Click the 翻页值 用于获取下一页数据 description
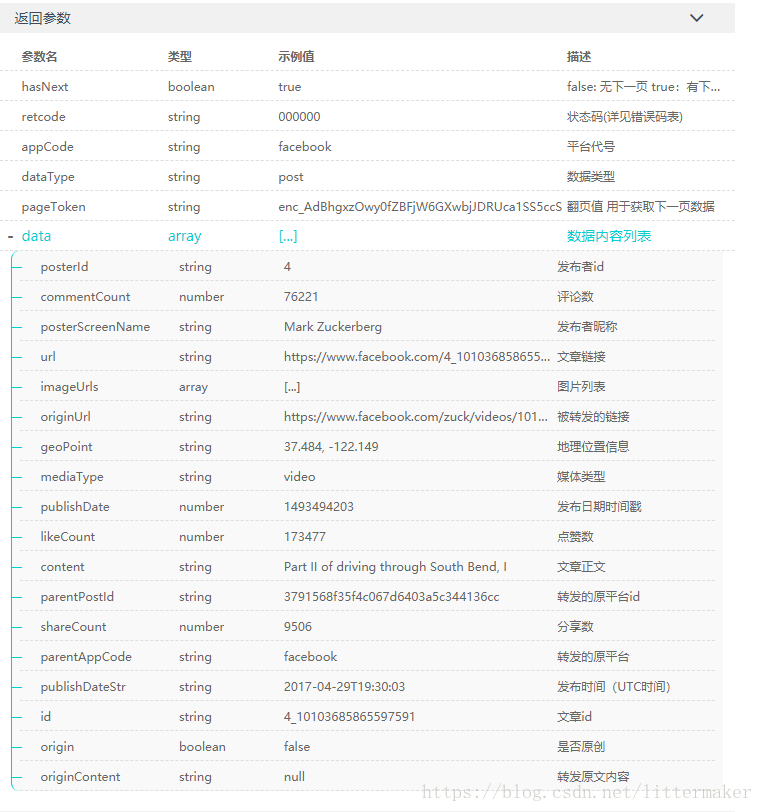 (x=641, y=207)
